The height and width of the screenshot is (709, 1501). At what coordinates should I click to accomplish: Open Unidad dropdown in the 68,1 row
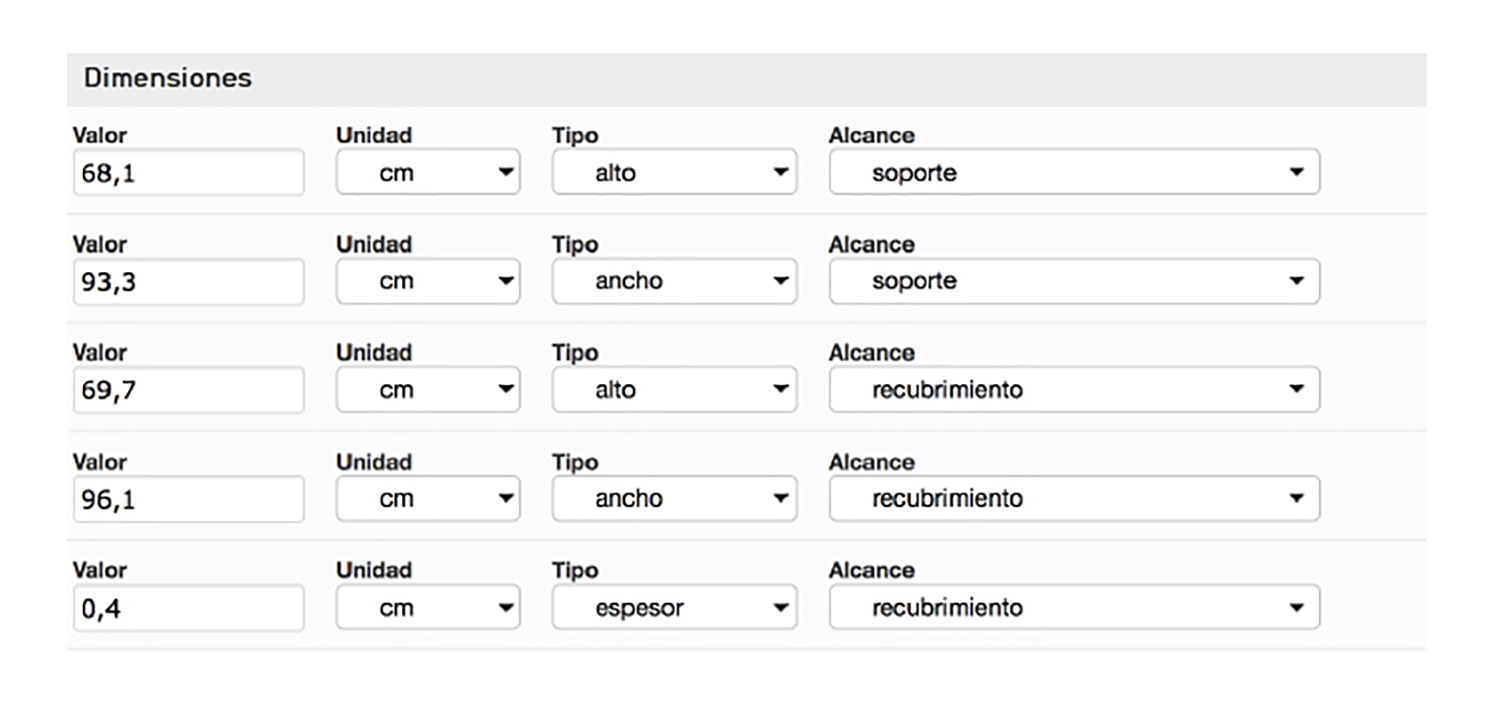tap(428, 173)
